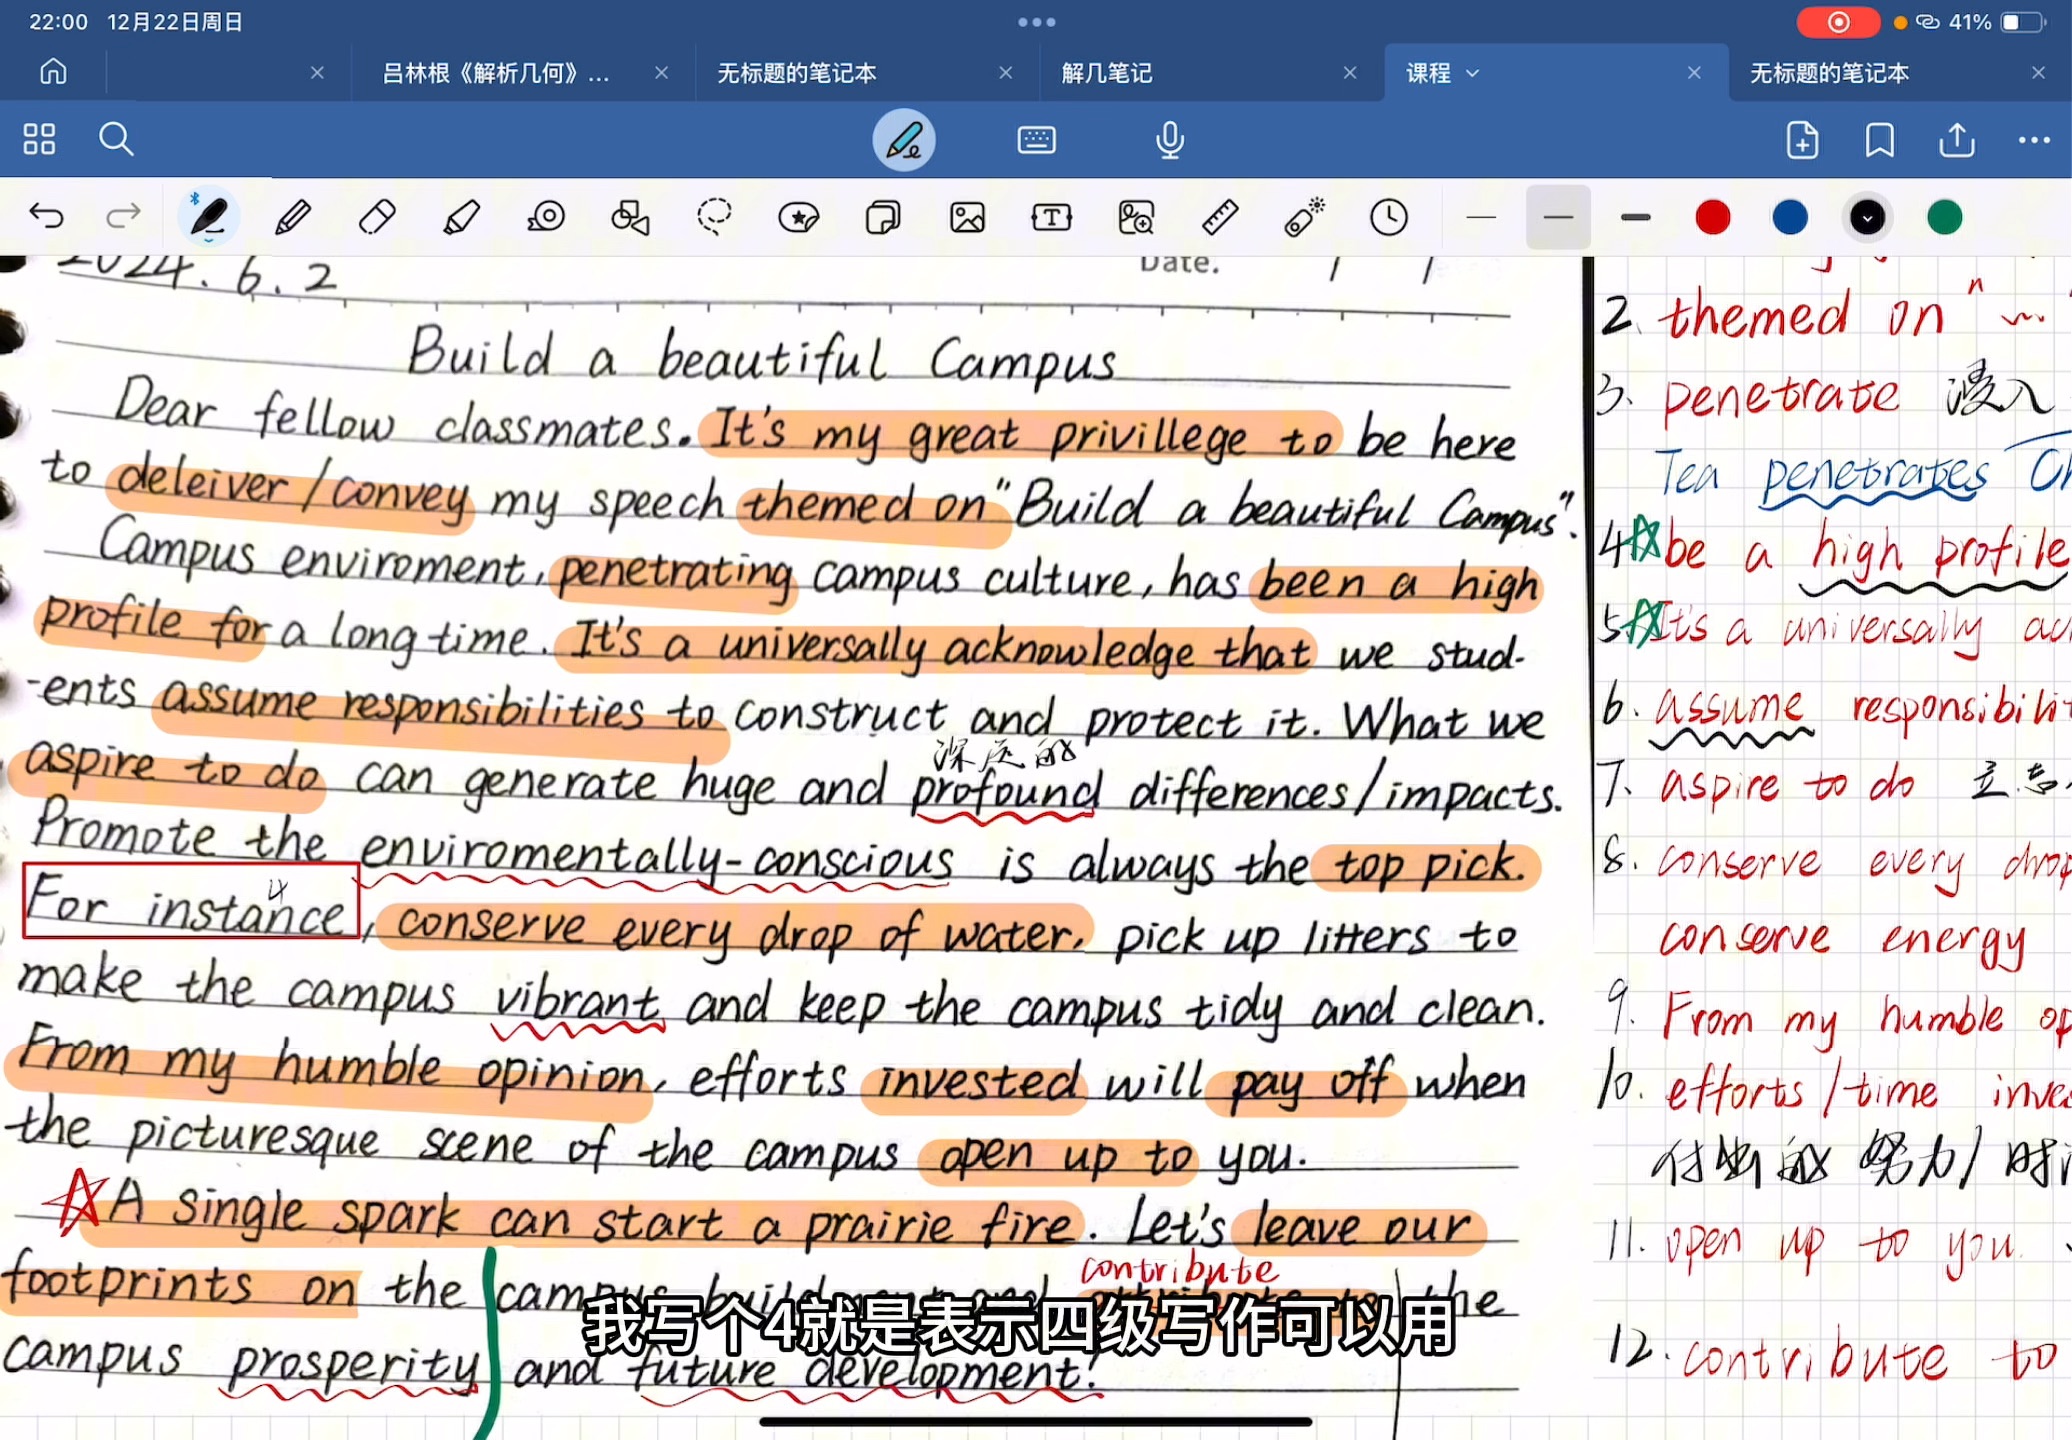Image resolution: width=2072 pixels, height=1440 pixels.
Task: Close the untitled blank first tab
Action: (317, 73)
